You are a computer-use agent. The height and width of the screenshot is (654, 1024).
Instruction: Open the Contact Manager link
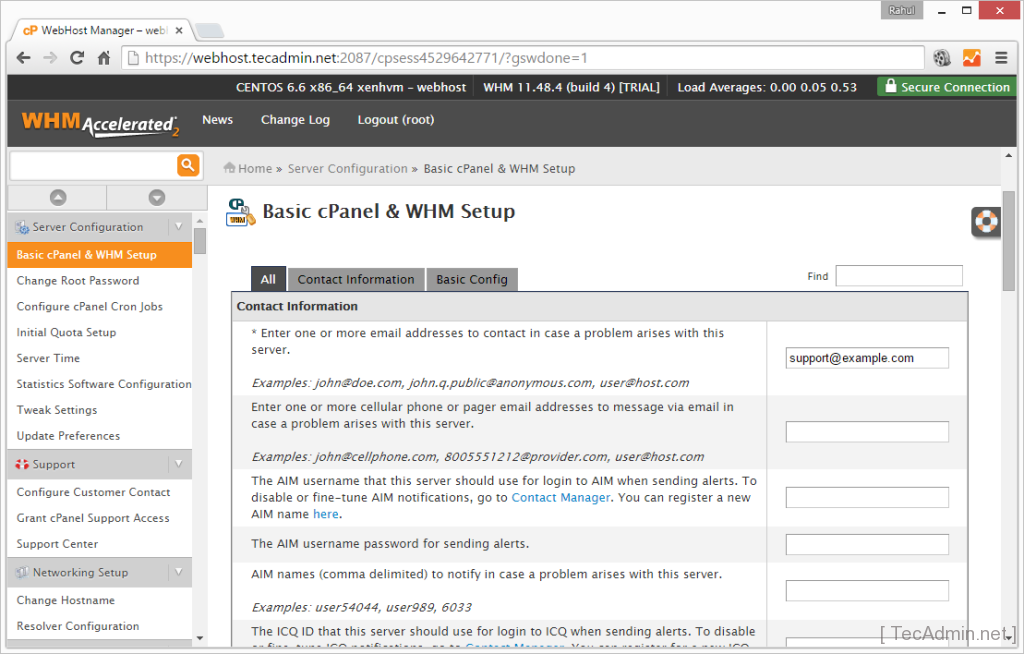(x=560, y=498)
